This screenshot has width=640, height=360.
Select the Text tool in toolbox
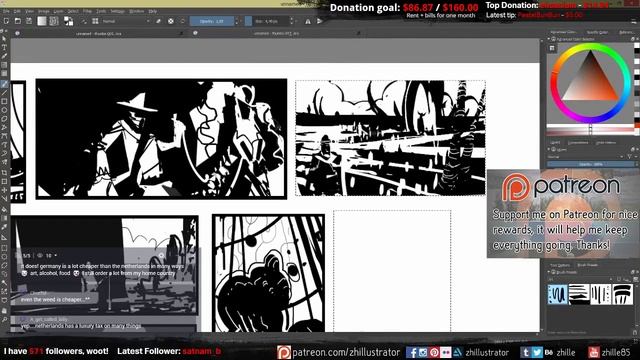point(4,47)
